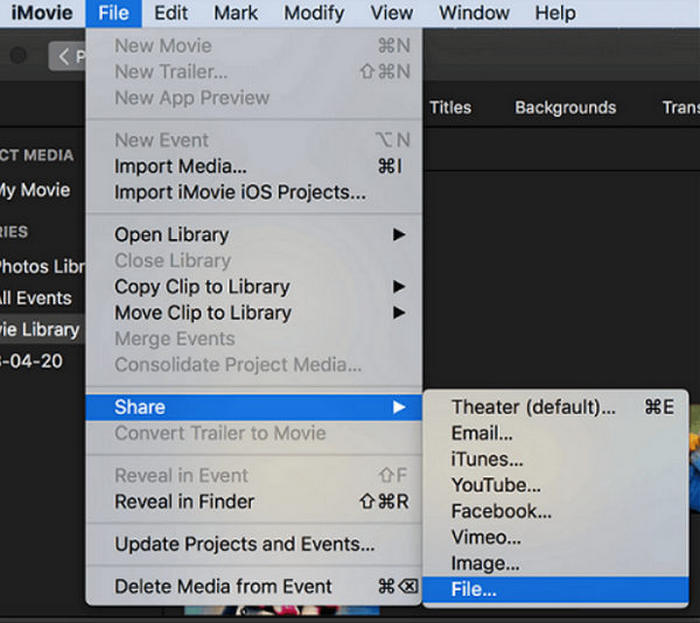Select Photos Library in sidebar
Image resolution: width=700 pixels, height=623 pixels.
42,266
